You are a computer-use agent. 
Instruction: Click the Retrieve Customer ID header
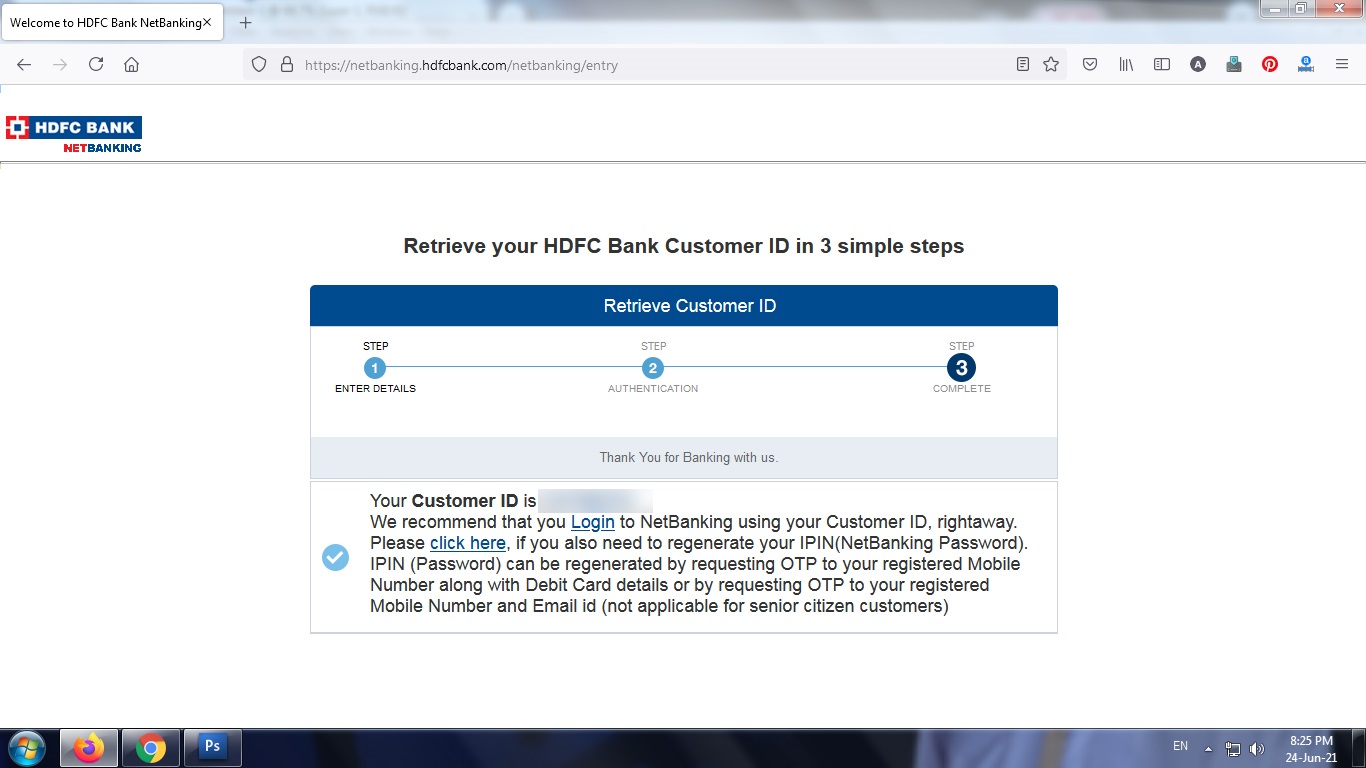pos(684,306)
